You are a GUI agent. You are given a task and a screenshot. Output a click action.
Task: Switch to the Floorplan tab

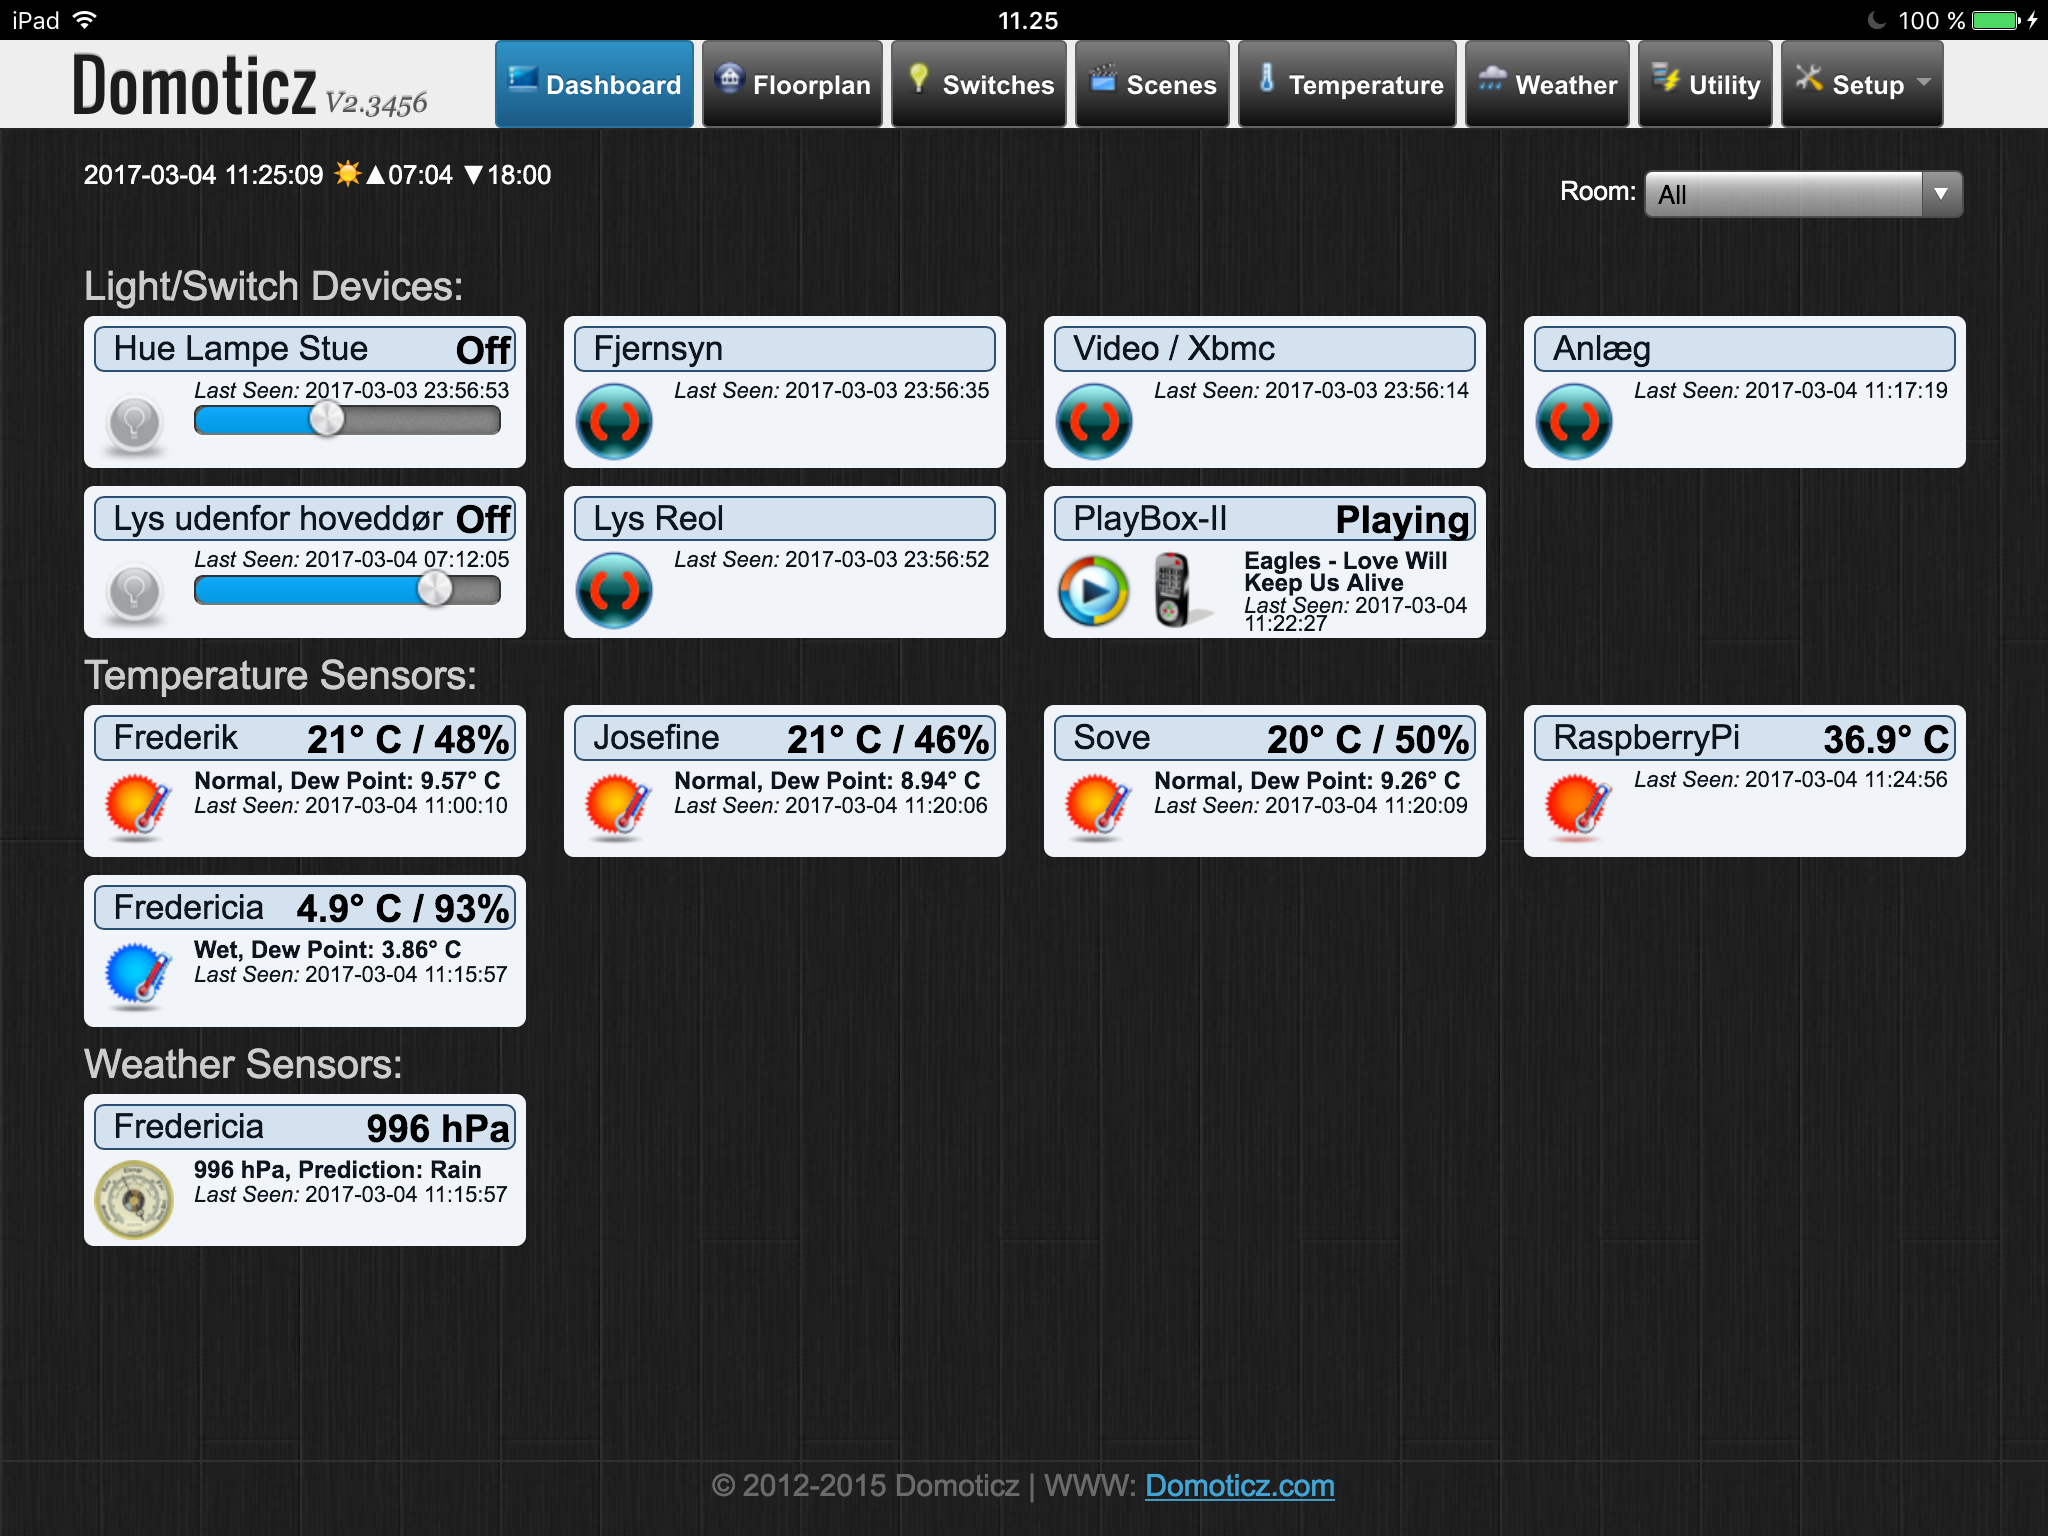coord(792,84)
